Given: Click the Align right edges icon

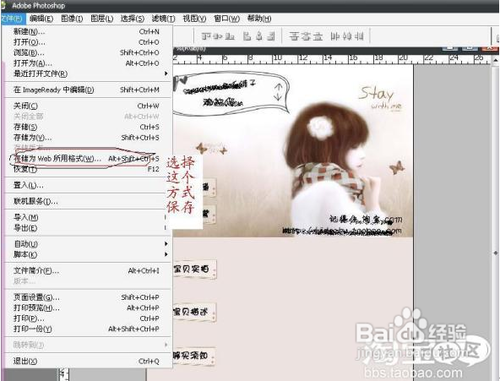Looking at the screenshot, I should (271, 36).
